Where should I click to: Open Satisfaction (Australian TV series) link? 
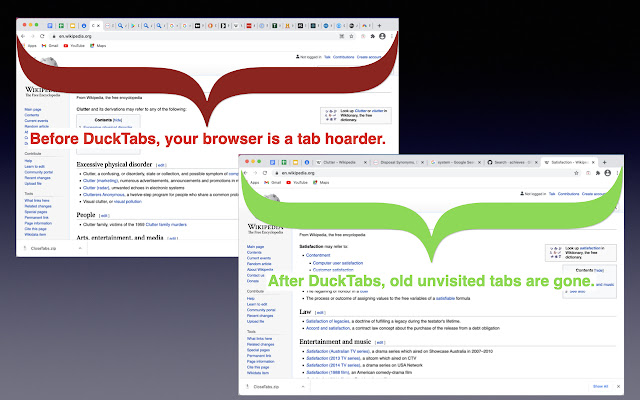(x=338, y=351)
